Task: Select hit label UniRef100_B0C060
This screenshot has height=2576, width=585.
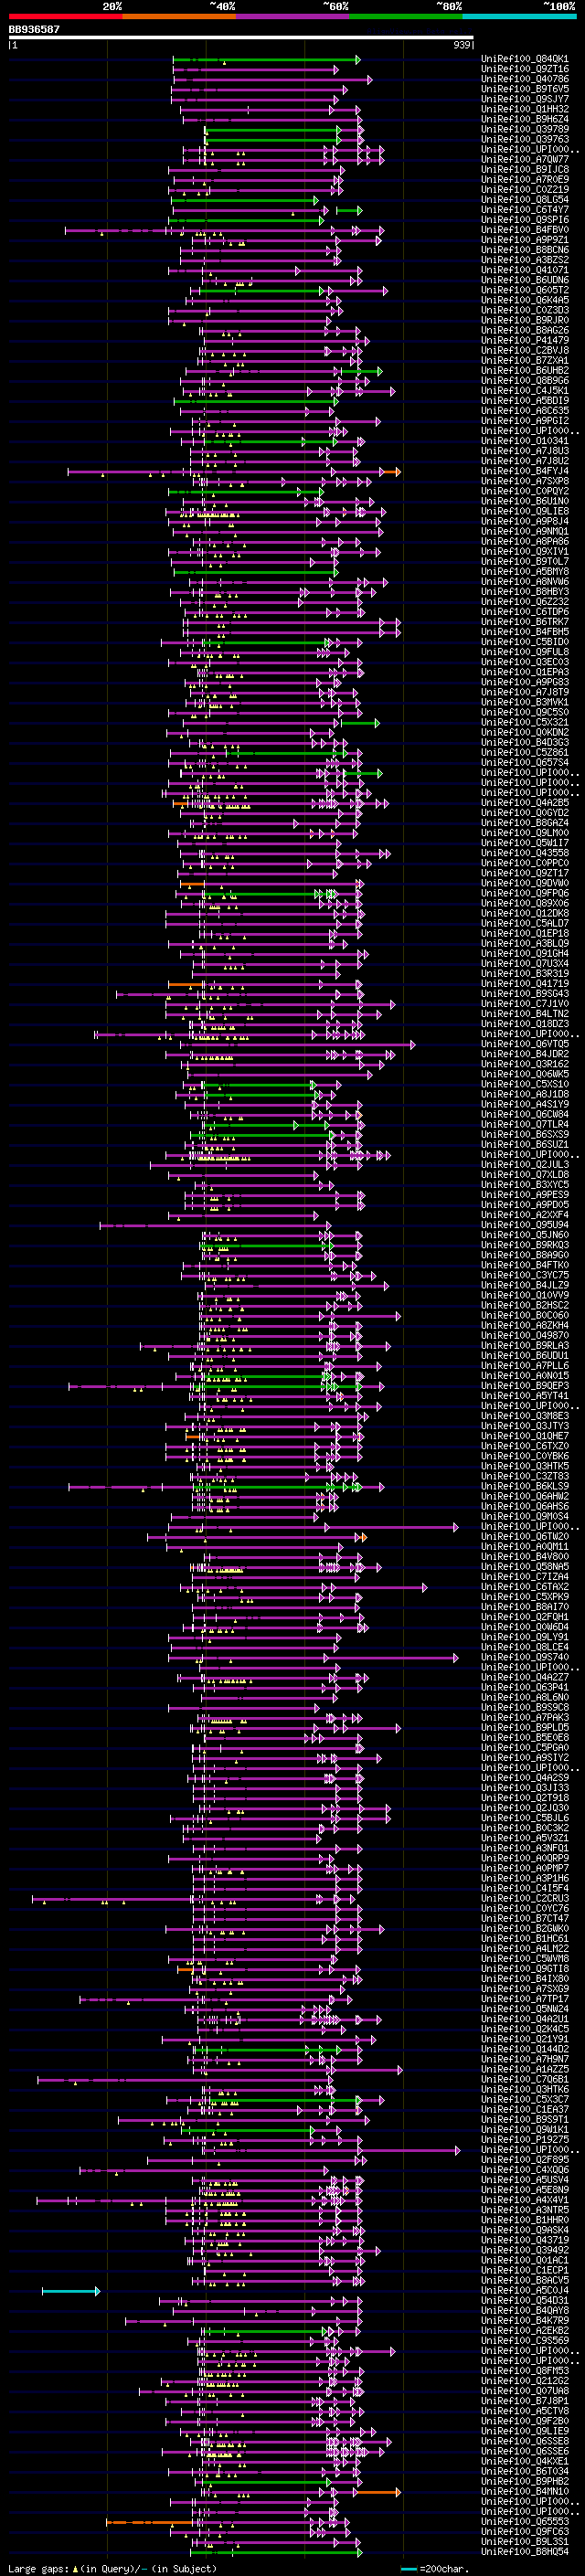Action: [525, 1315]
